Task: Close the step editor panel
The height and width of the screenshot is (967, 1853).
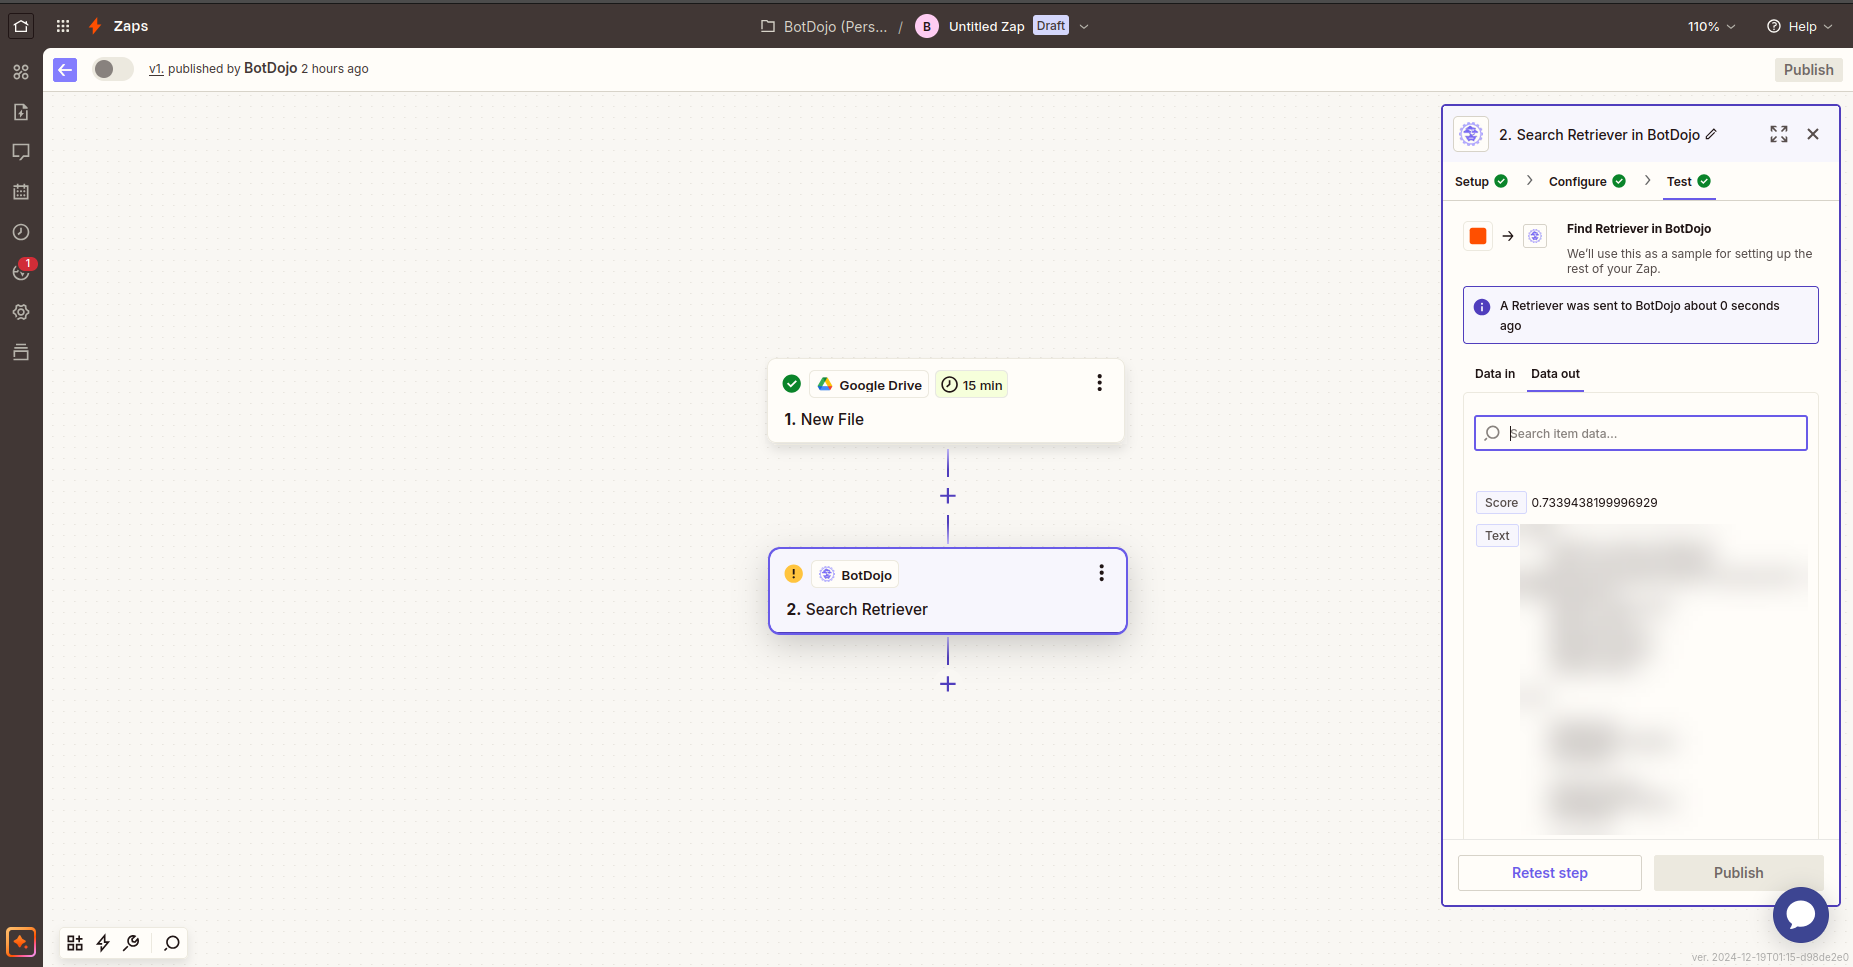Action: (x=1813, y=134)
